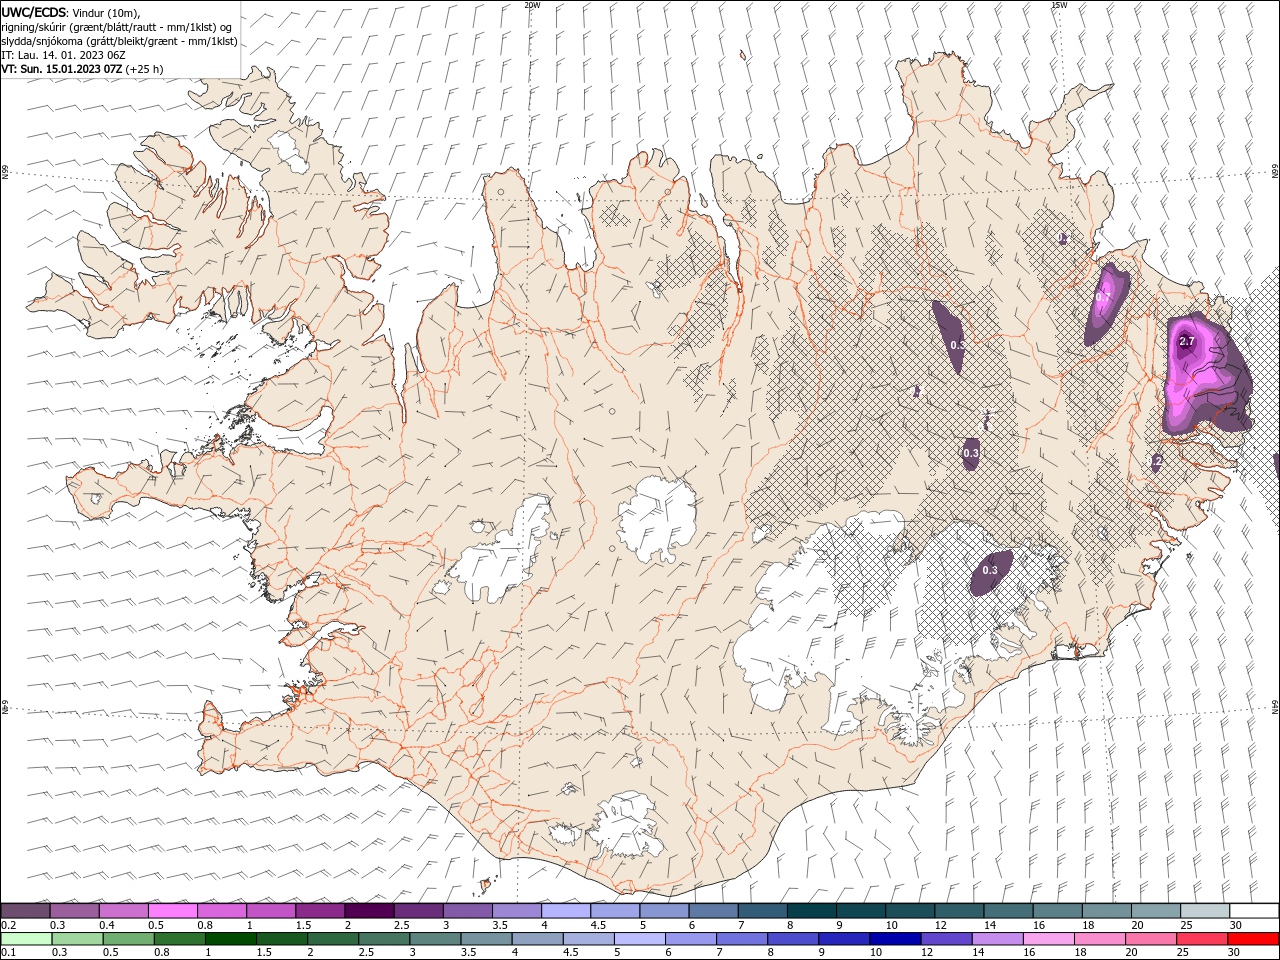Select rain legend swatch between 8 and 9
The height and width of the screenshot is (960, 1280).
[x=792, y=939]
